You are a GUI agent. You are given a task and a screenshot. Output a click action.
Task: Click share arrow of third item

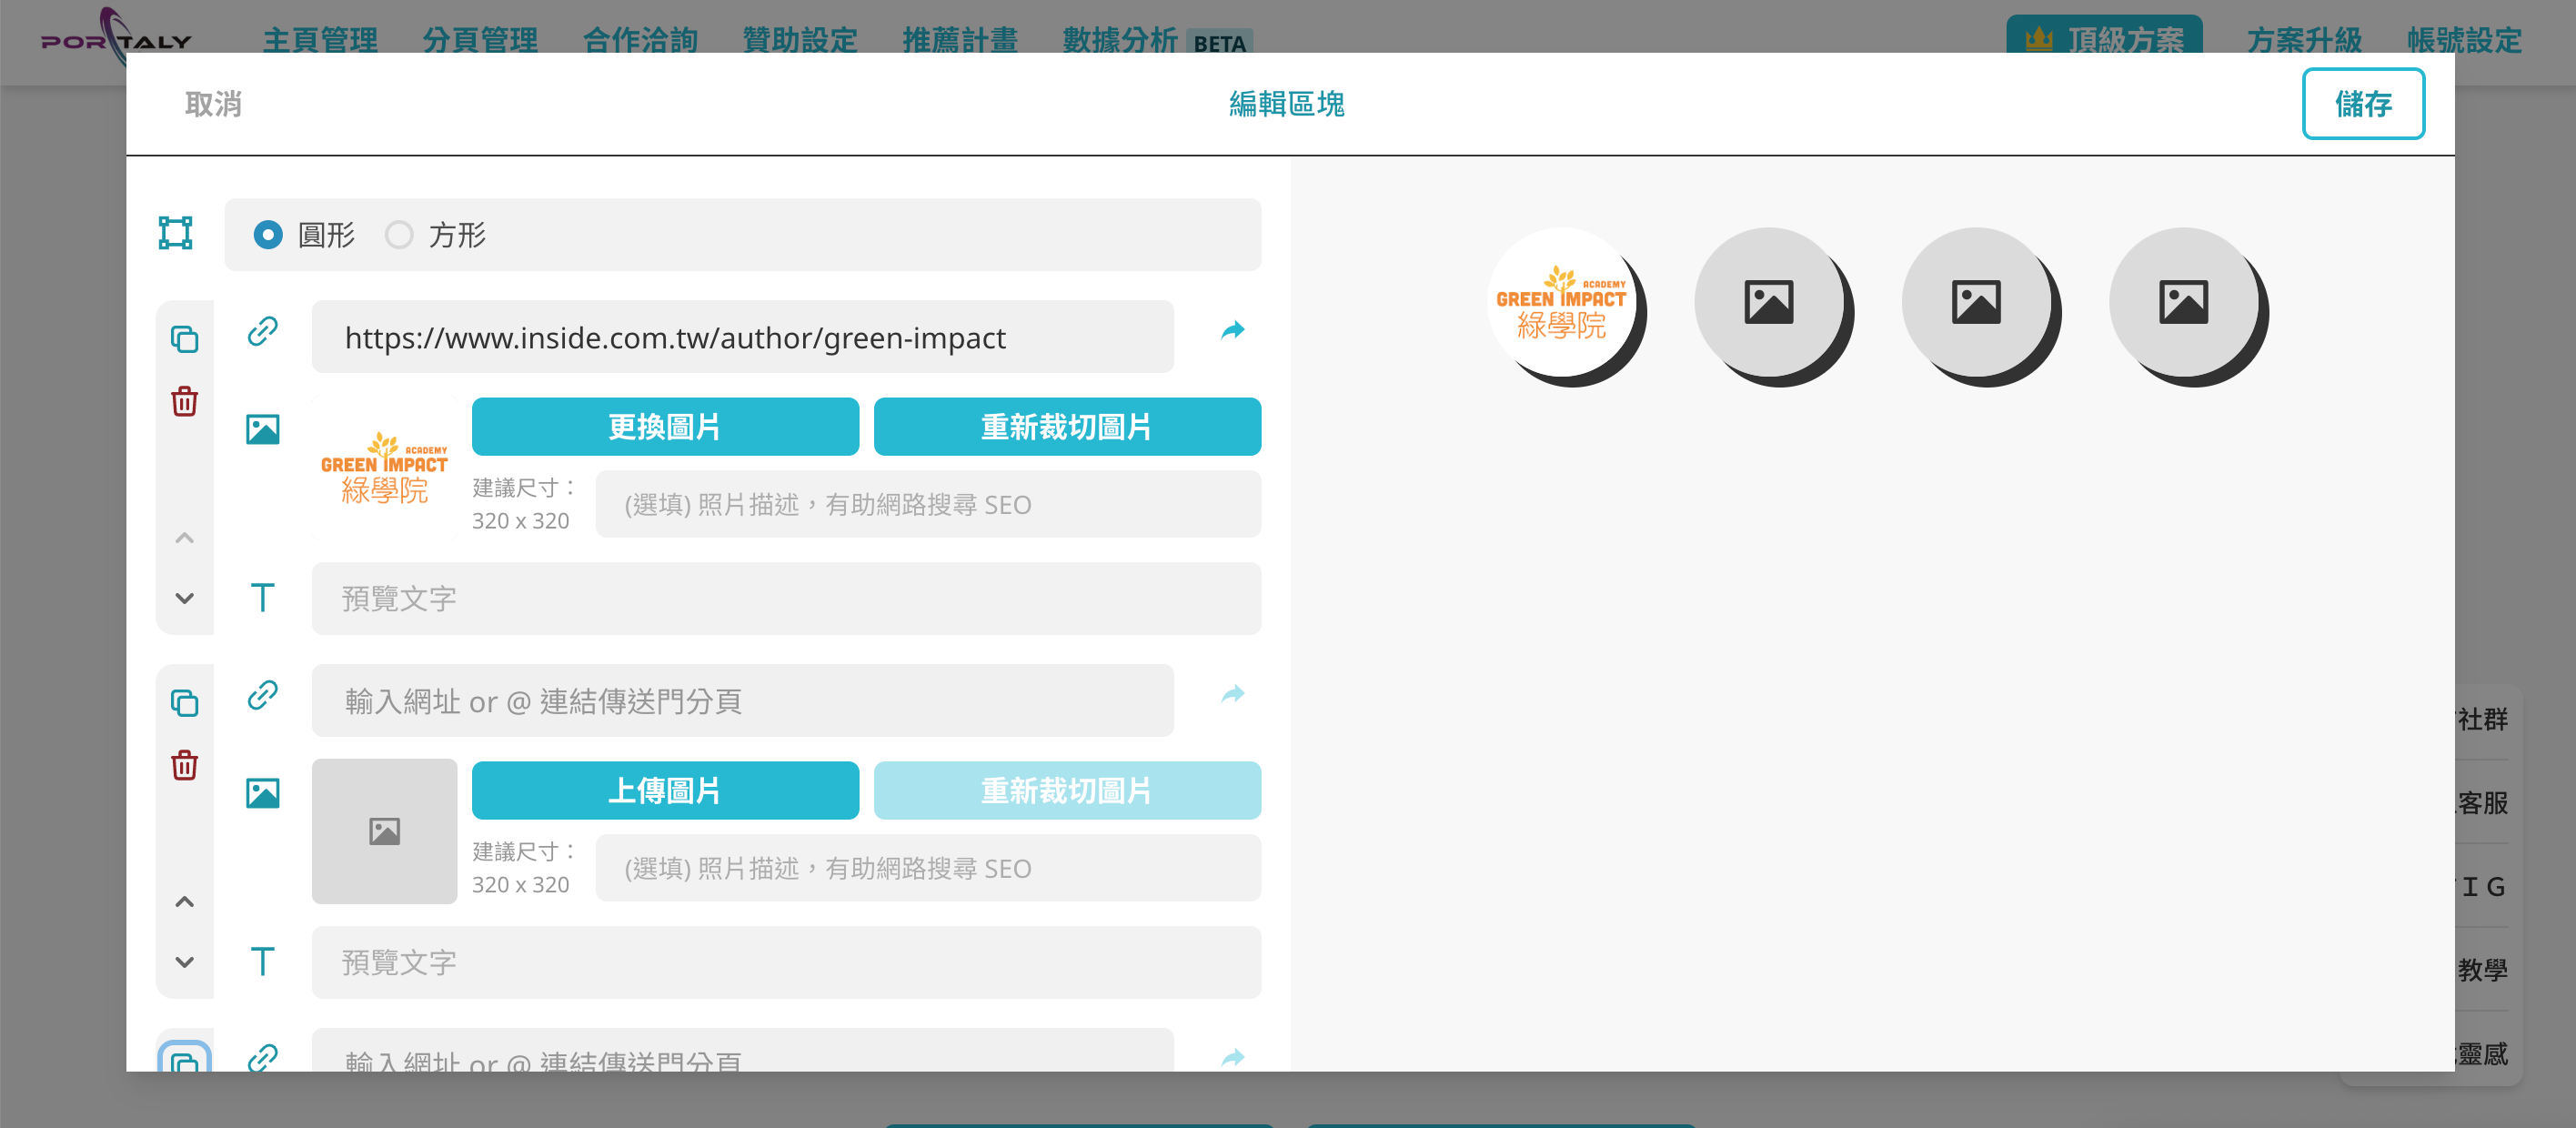(x=1233, y=1058)
